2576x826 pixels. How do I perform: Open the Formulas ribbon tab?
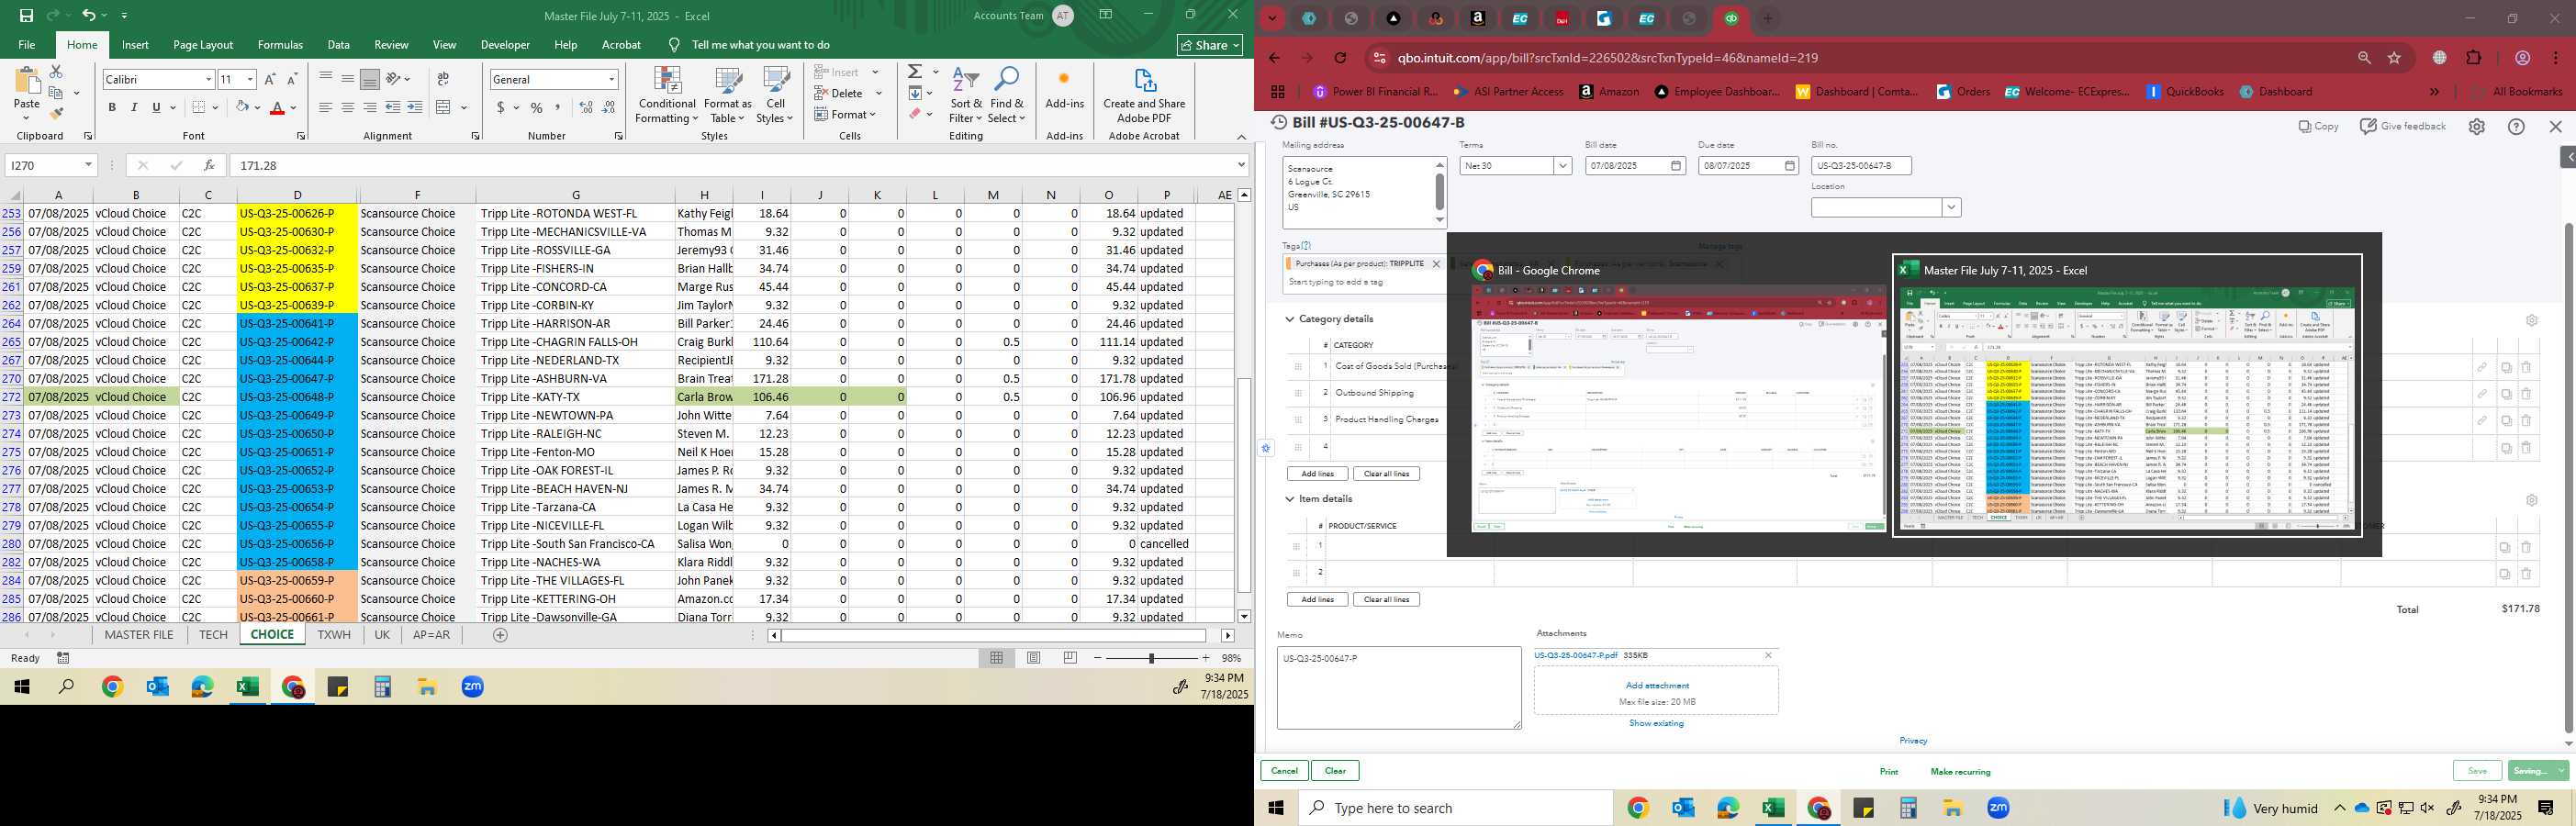click(280, 45)
